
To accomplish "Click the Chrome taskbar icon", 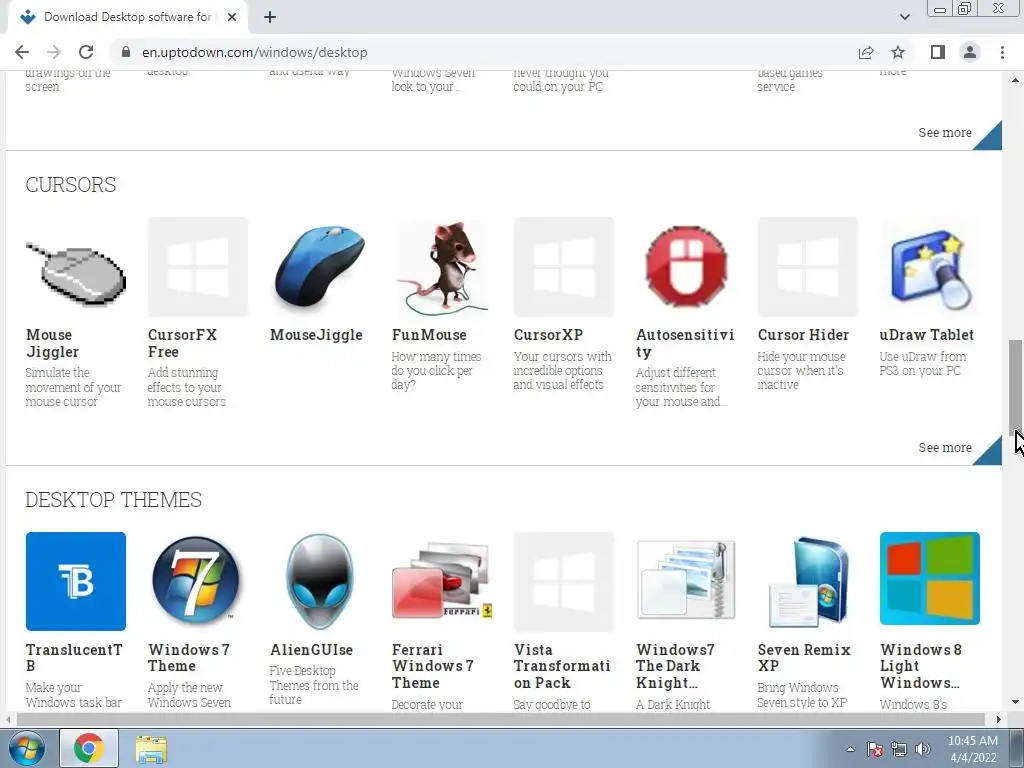I will (x=89, y=748).
